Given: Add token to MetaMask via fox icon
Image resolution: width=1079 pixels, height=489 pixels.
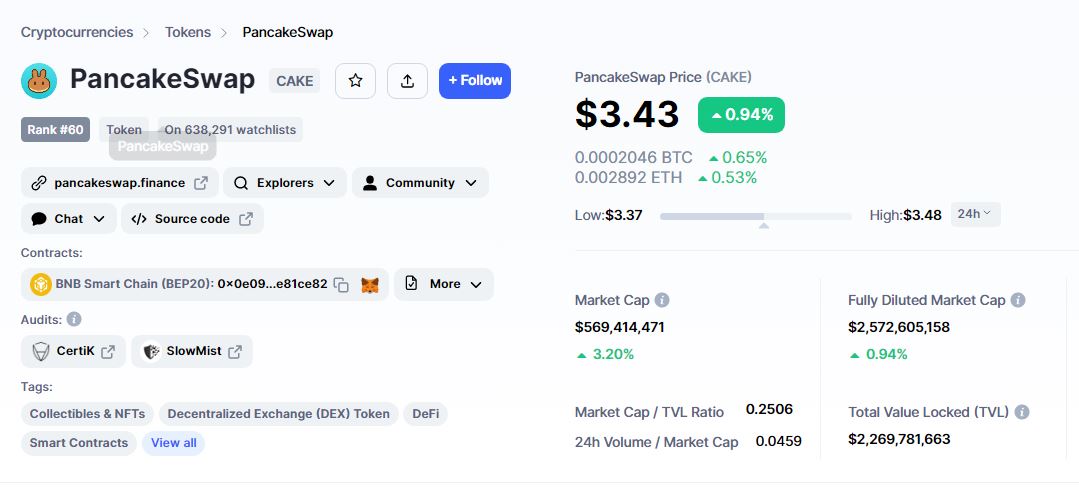Looking at the screenshot, I should point(370,285).
